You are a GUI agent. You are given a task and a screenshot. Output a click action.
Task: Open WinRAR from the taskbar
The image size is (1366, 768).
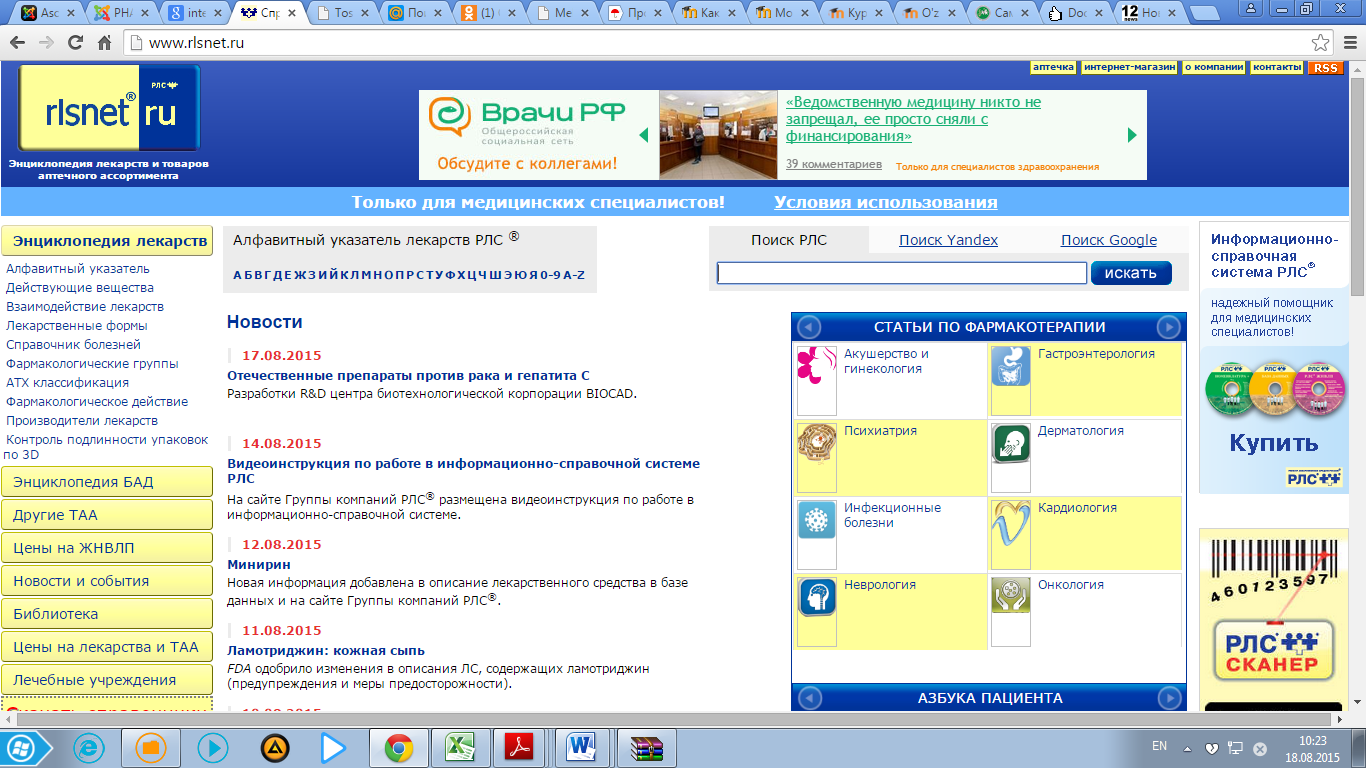coord(646,747)
